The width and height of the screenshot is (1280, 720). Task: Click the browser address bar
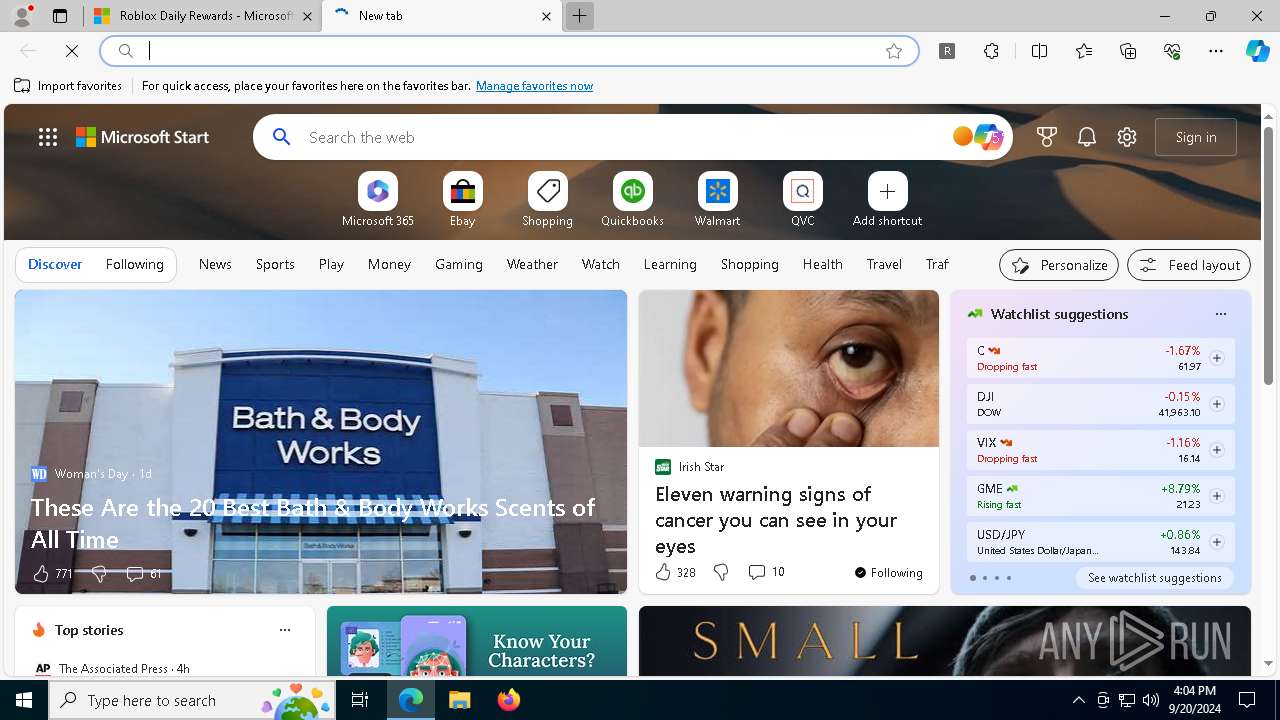pyautogui.click(x=510, y=51)
